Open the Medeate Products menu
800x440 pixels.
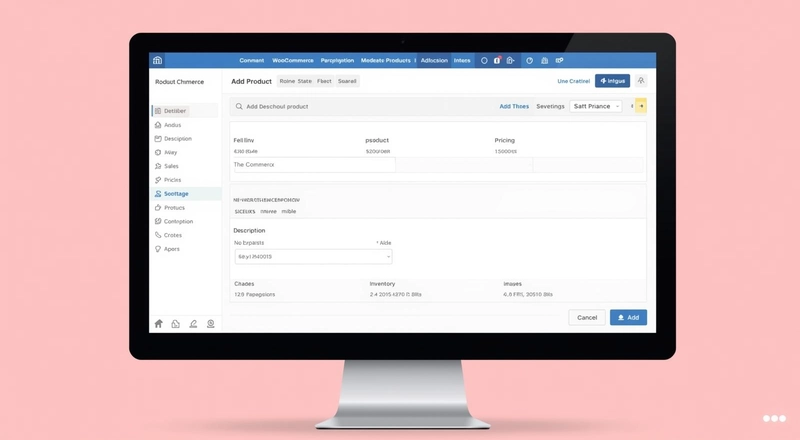point(386,60)
